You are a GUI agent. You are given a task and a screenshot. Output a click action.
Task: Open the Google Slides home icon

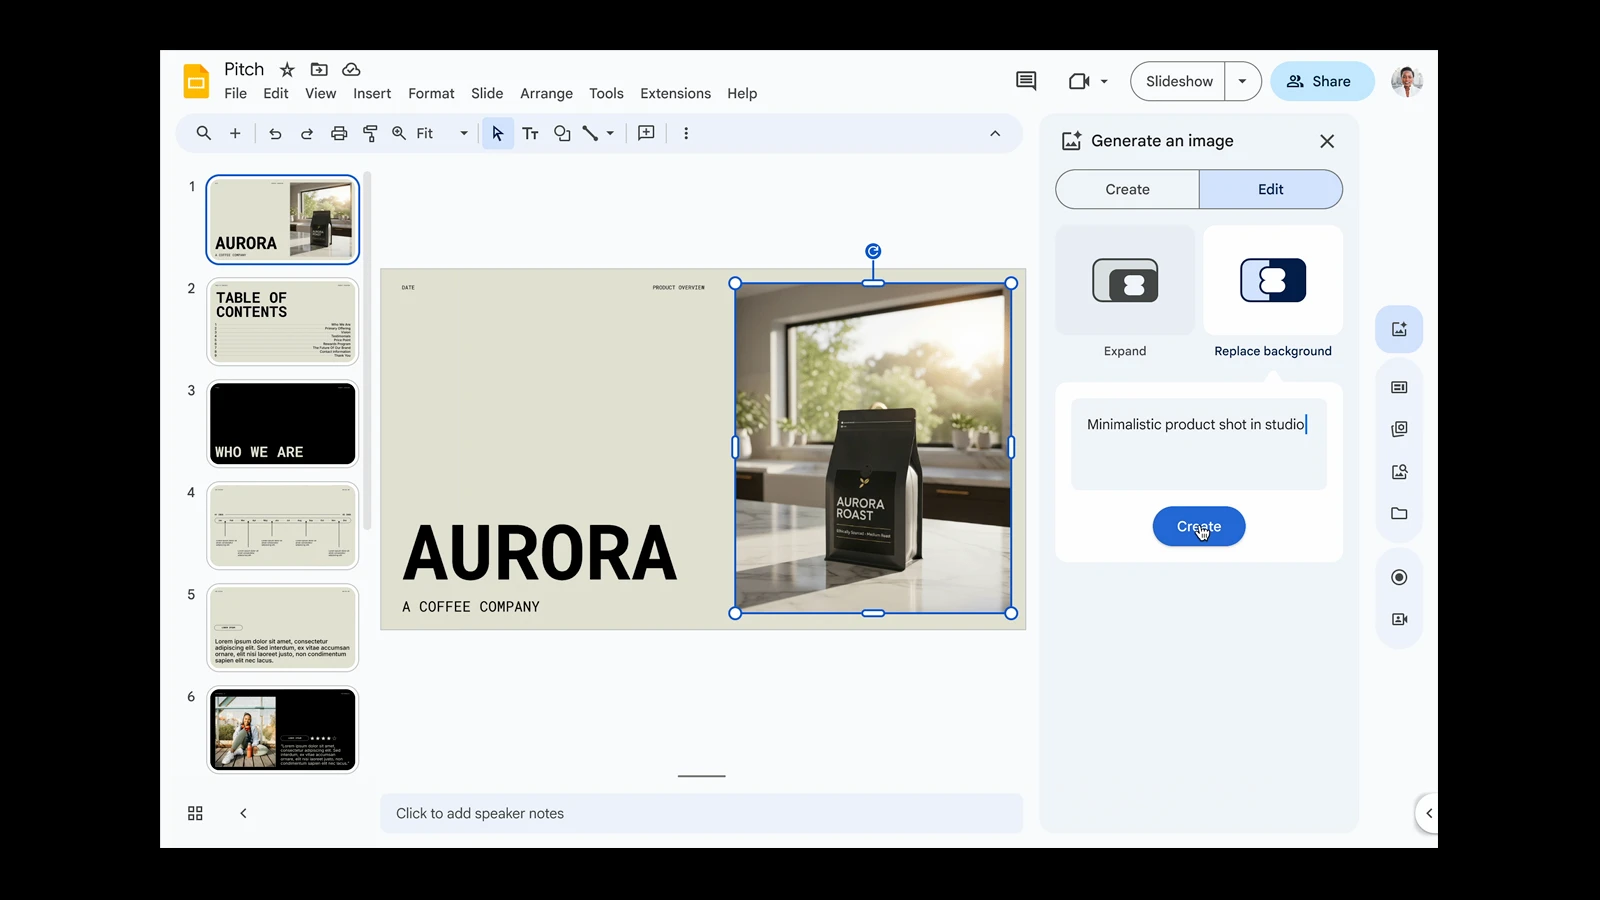[196, 81]
